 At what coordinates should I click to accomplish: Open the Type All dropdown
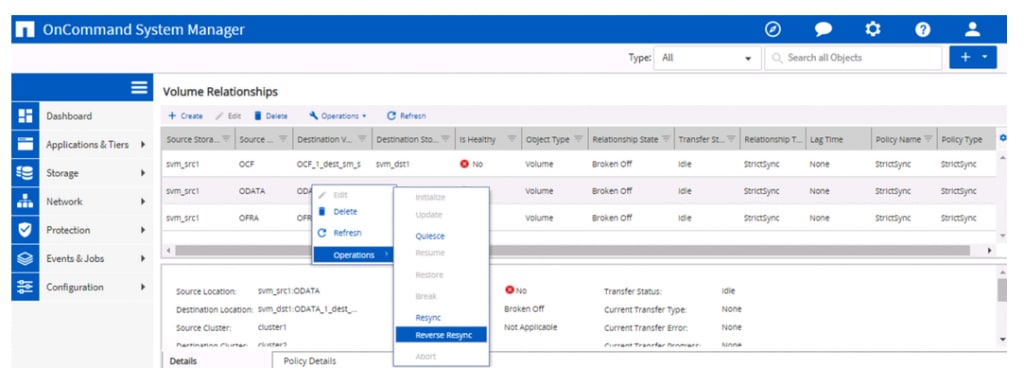coord(707,58)
